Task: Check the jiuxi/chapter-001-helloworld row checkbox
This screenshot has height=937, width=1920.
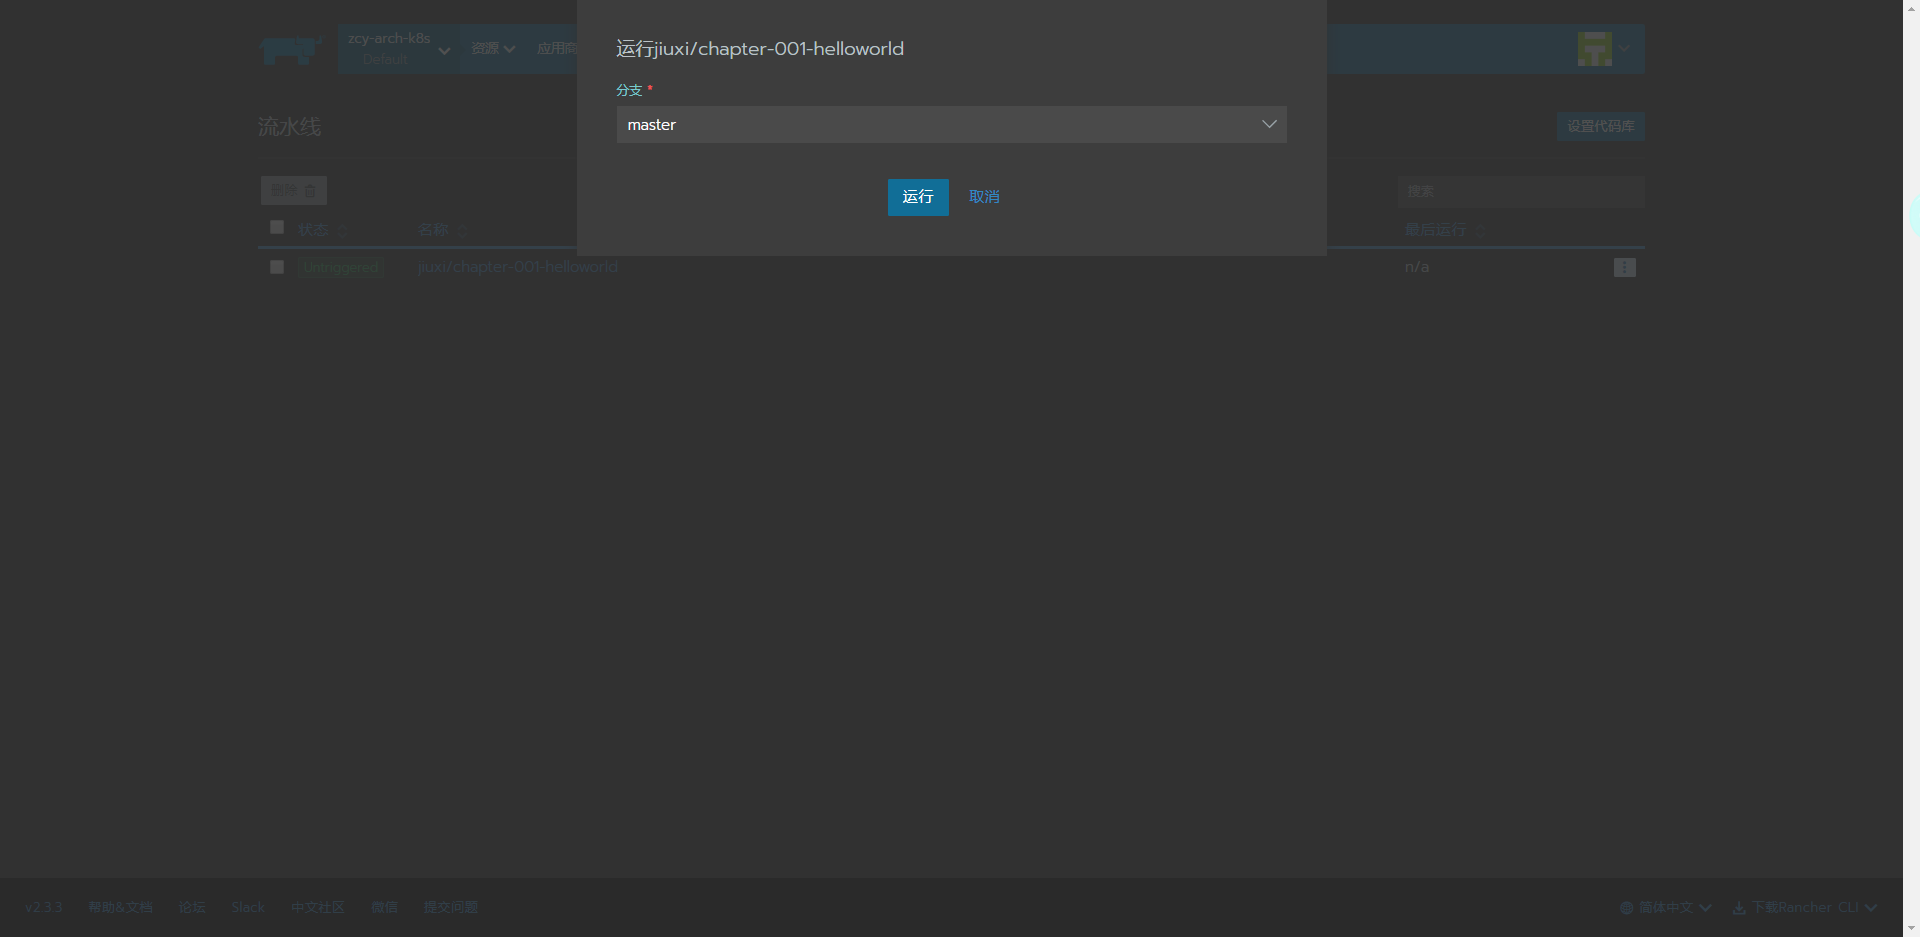Action: click(277, 267)
